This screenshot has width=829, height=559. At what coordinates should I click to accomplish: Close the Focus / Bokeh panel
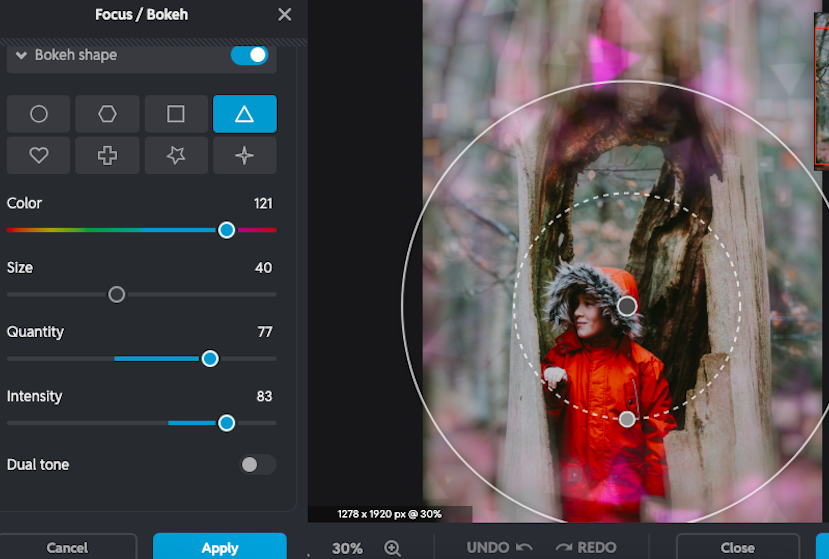(285, 14)
